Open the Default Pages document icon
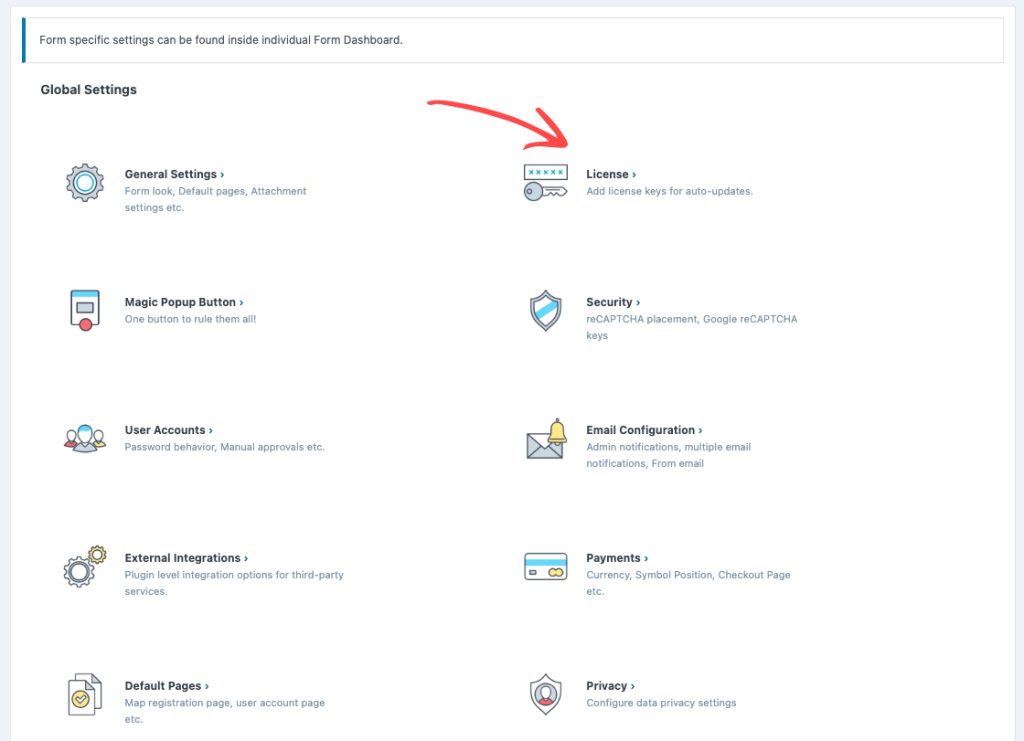This screenshot has width=1024, height=741. coord(85,694)
